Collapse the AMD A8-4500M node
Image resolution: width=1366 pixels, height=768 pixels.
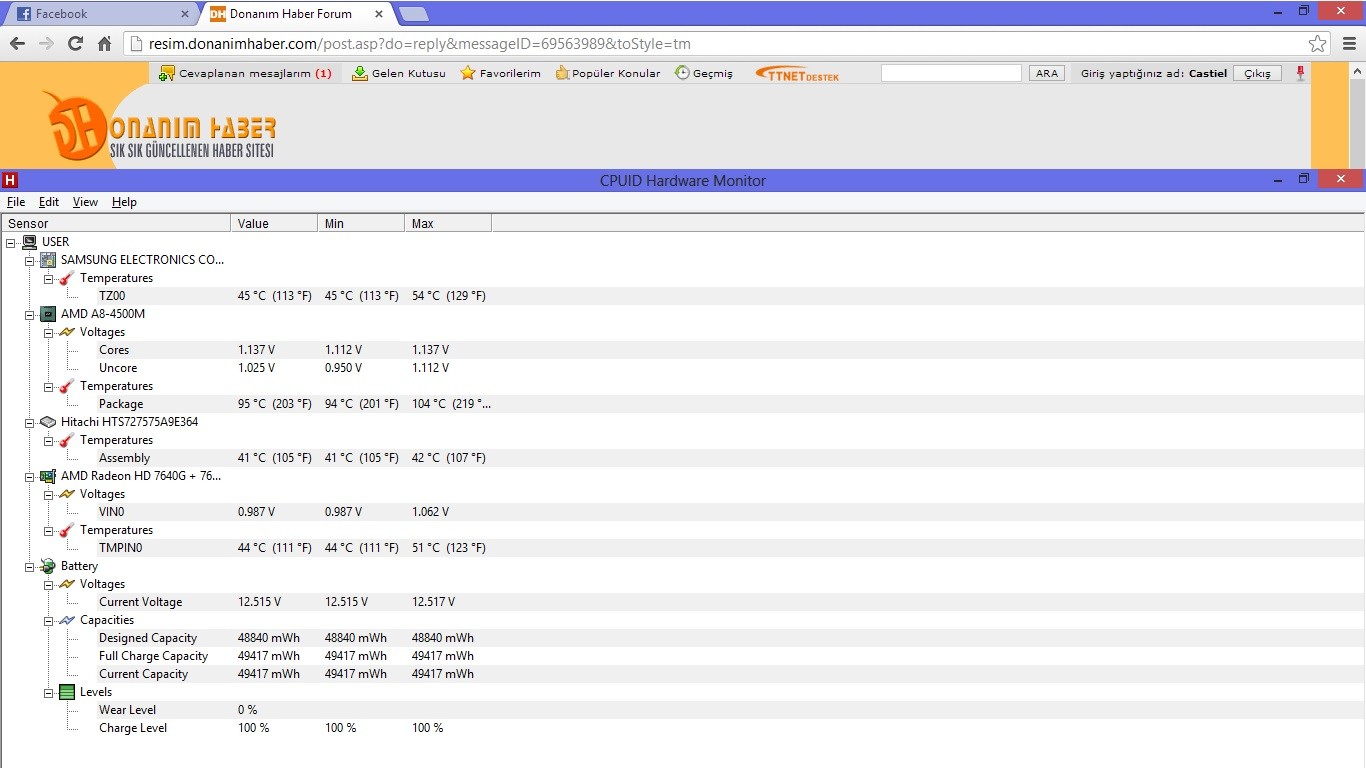tap(30, 314)
